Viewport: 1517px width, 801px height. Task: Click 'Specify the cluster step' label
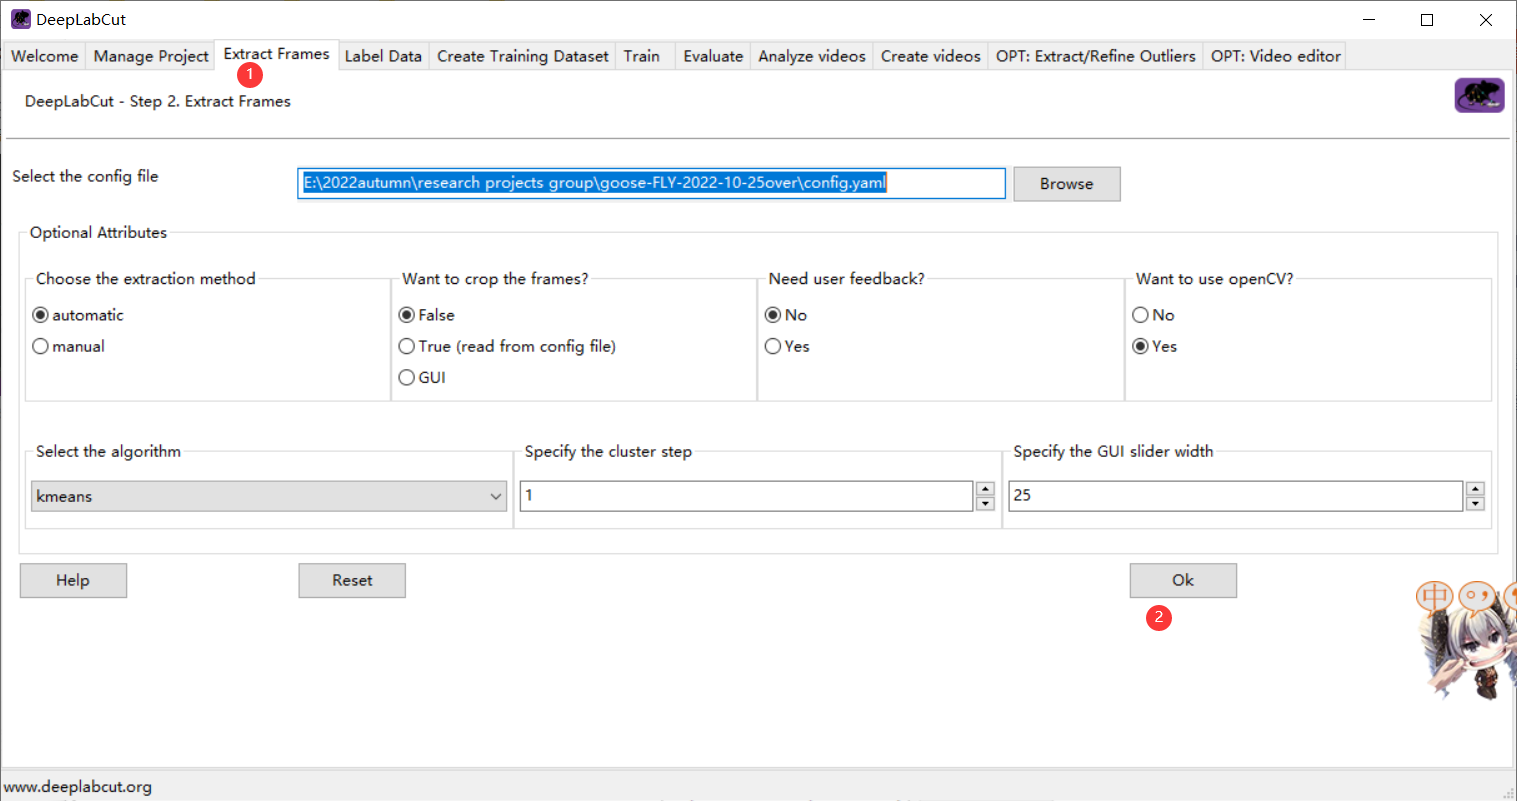608,452
